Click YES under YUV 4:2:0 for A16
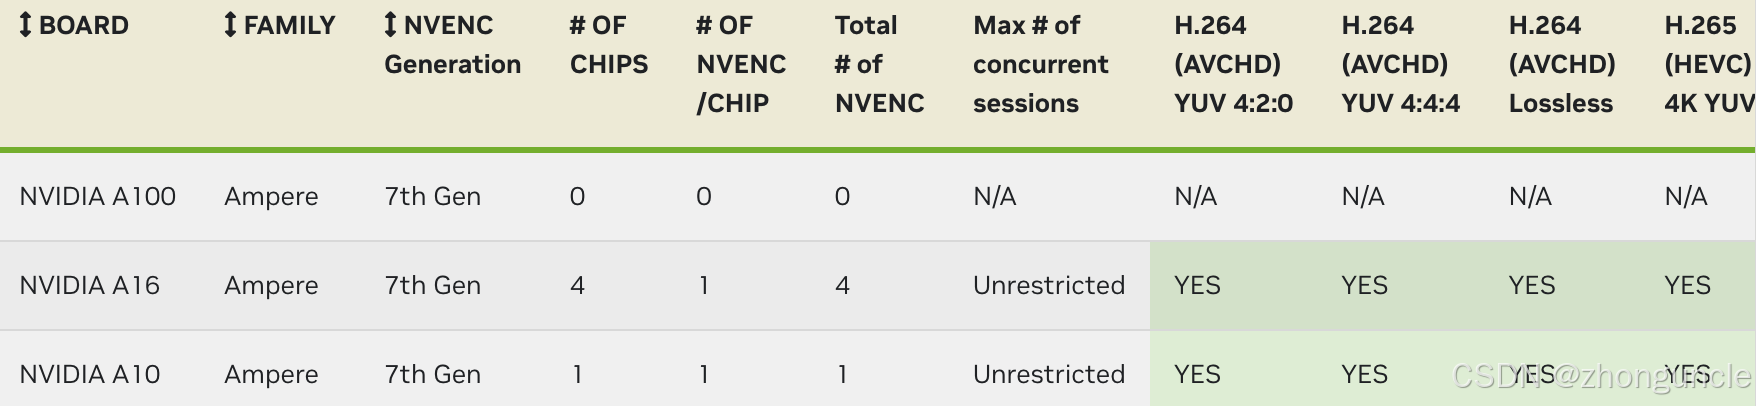The width and height of the screenshot is (1756, 406). tap(1197, 285)
